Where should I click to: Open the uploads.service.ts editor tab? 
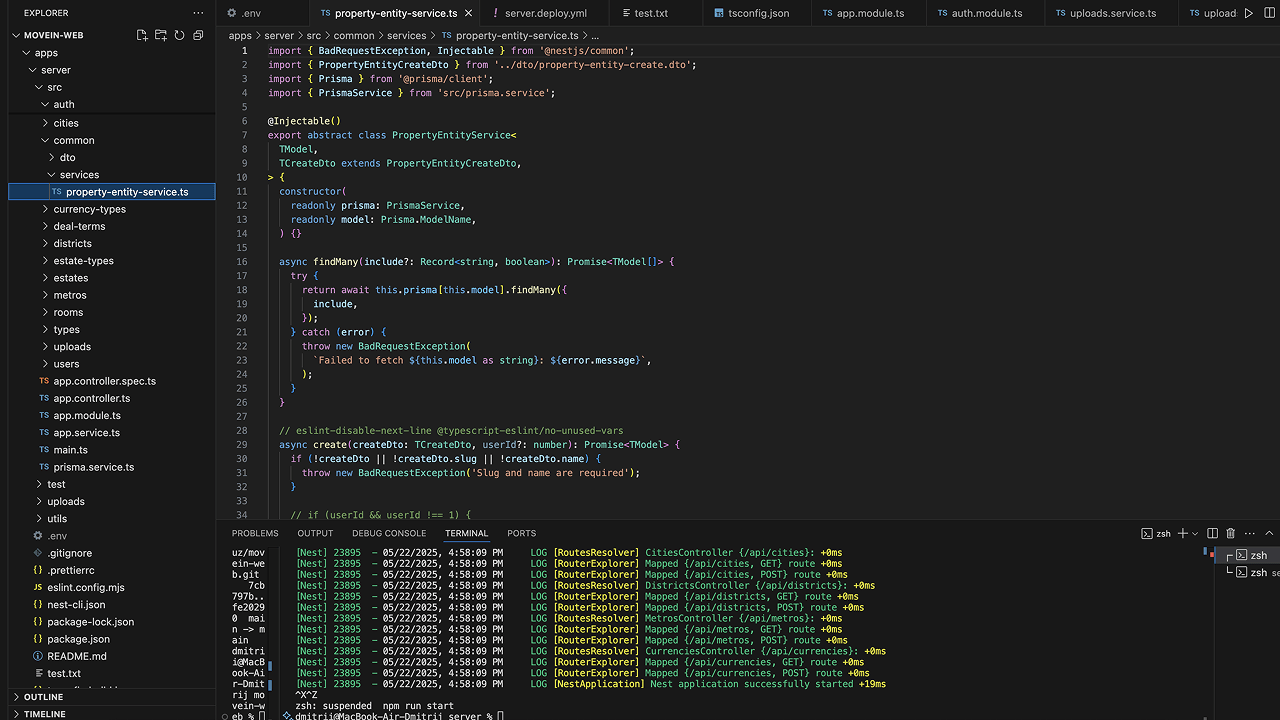pyautogui.click(x=1112, y=13)
